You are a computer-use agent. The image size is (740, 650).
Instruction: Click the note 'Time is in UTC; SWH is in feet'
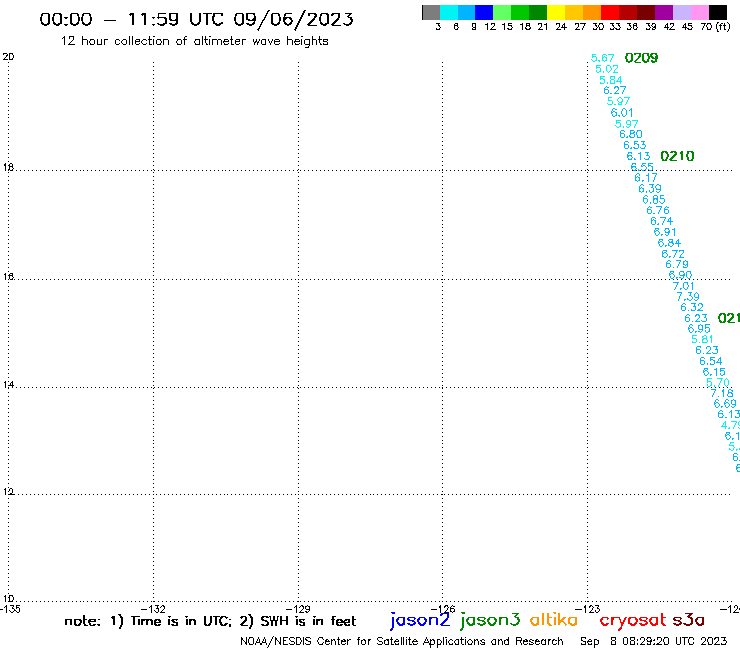[x=210, y=621]
